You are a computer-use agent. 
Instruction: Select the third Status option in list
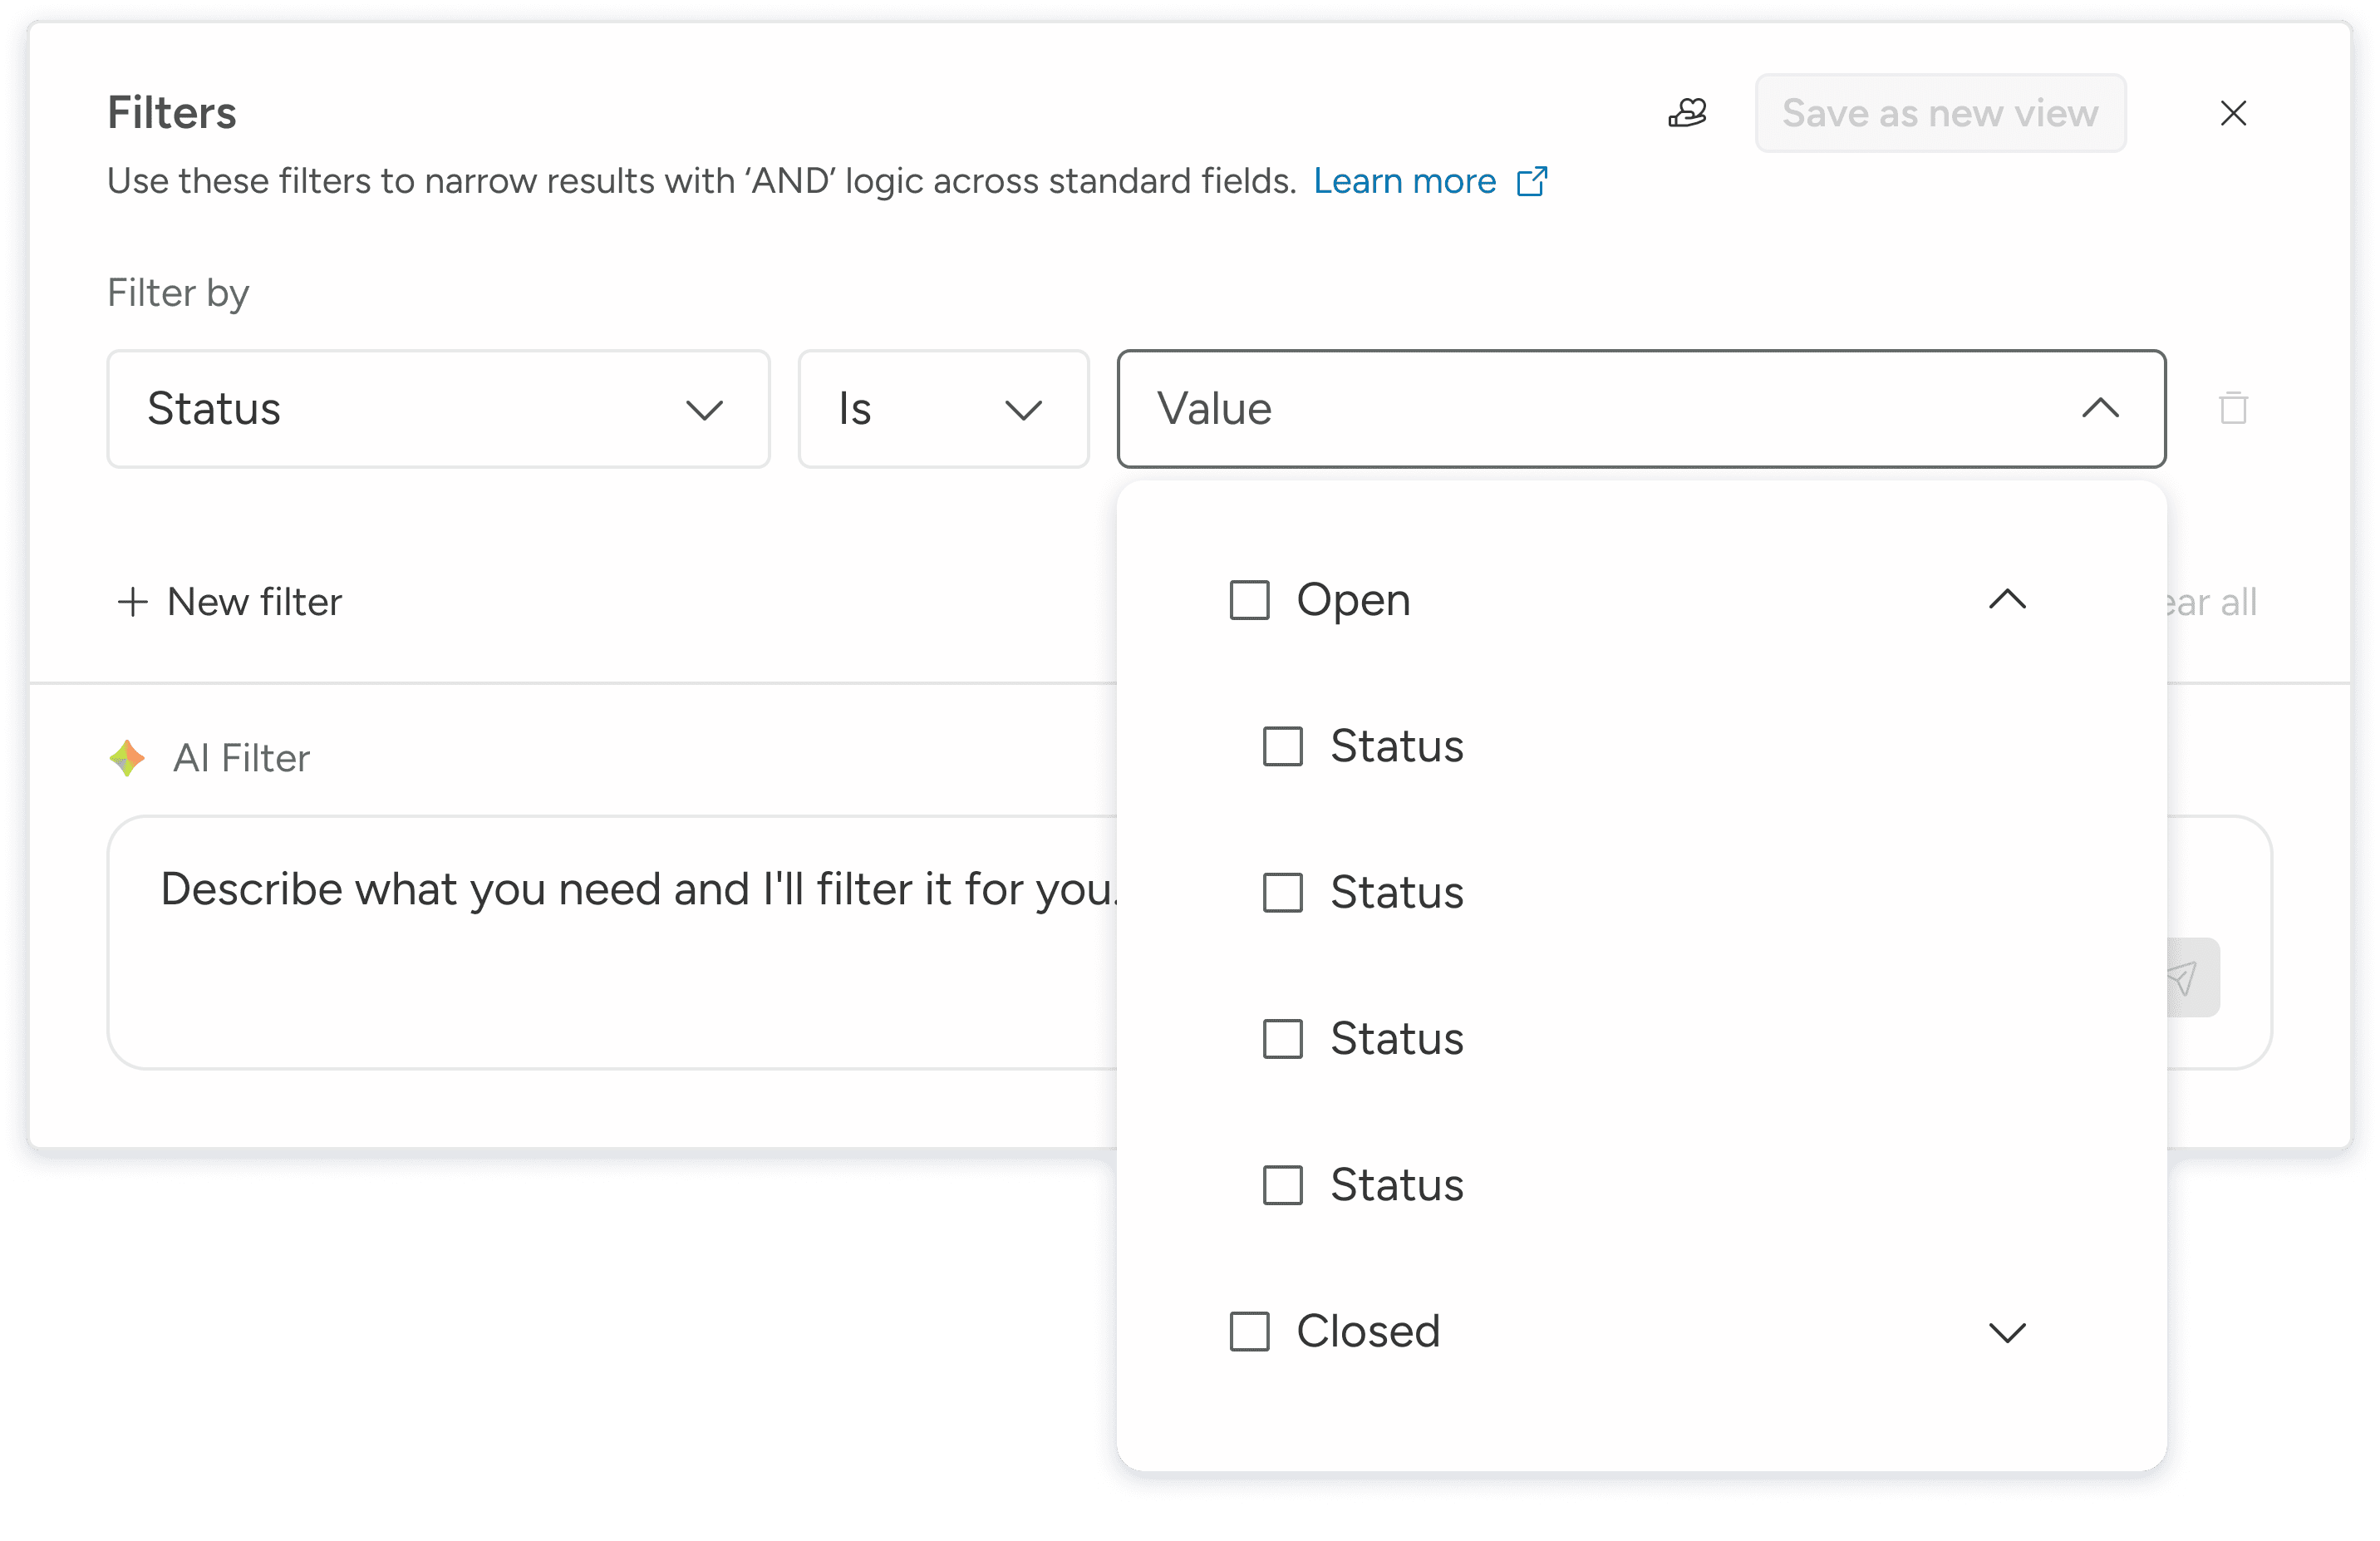(1396, 1039)
